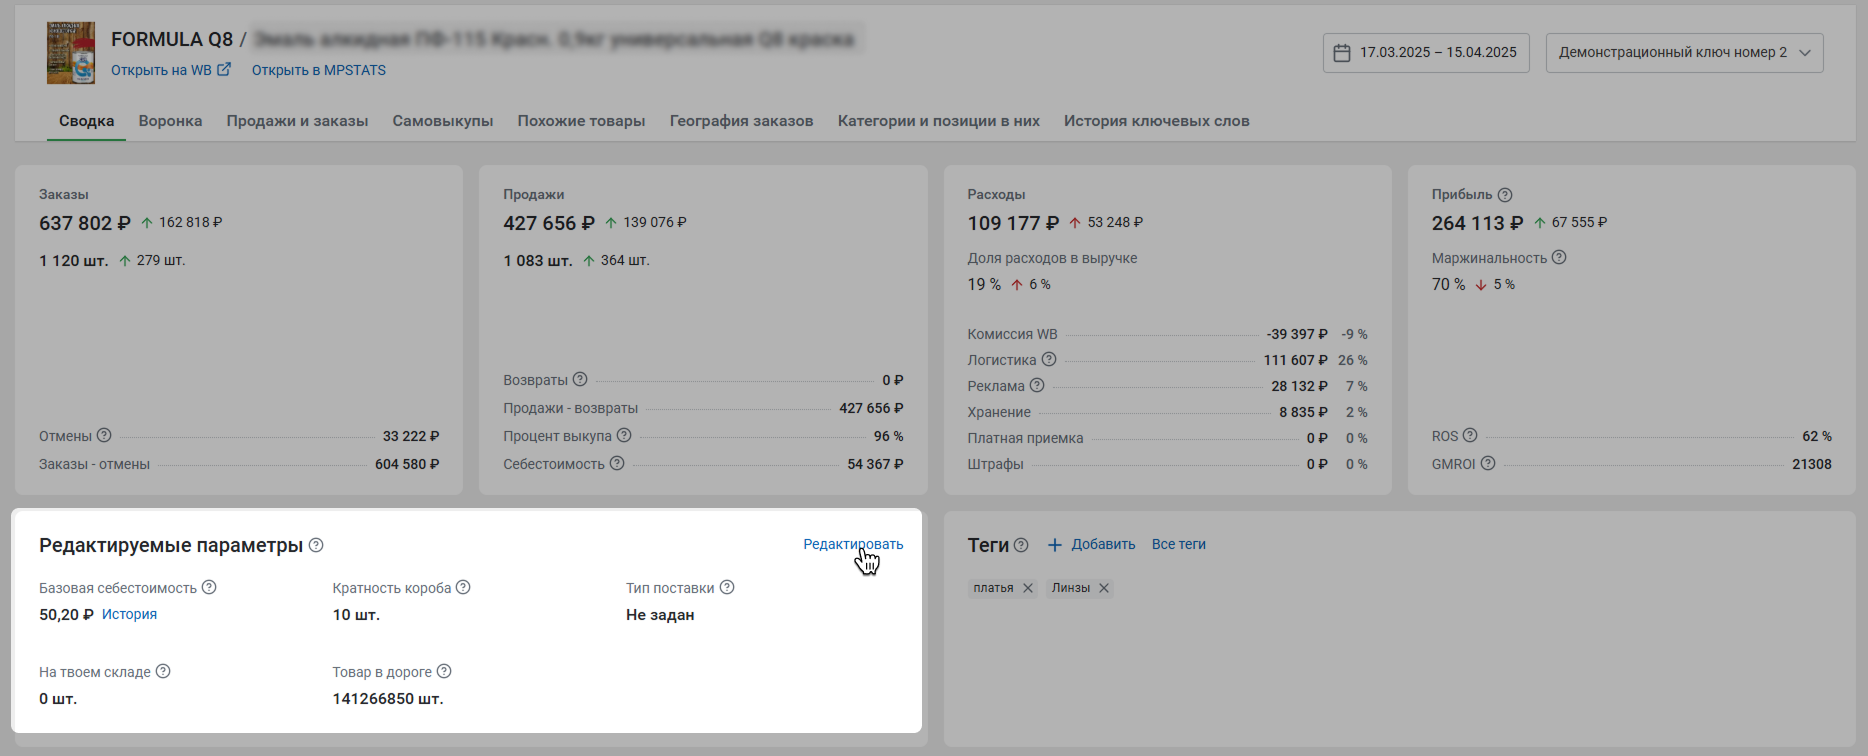Click the Добавить tag link
This screenshot has height=756, width=1868.
1103,544
